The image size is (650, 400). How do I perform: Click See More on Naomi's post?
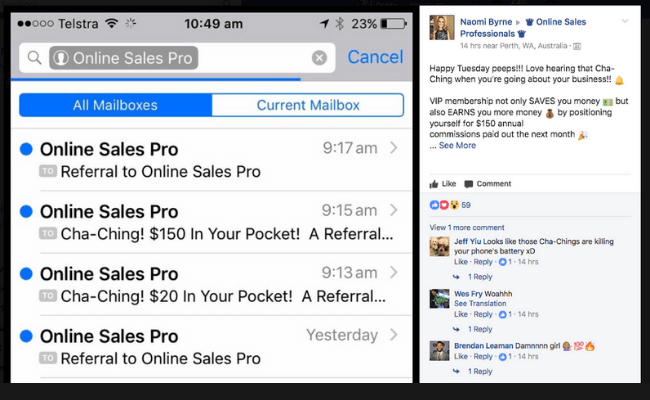click(x=457, y=145)
